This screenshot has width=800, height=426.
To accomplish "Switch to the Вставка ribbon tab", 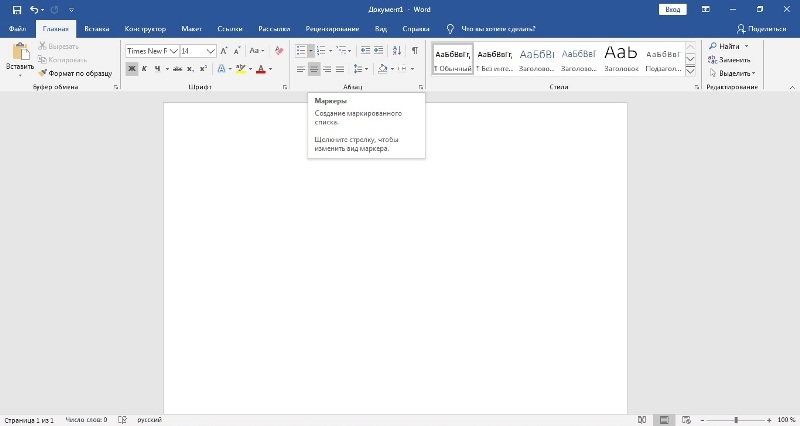I will coord(97,28).
